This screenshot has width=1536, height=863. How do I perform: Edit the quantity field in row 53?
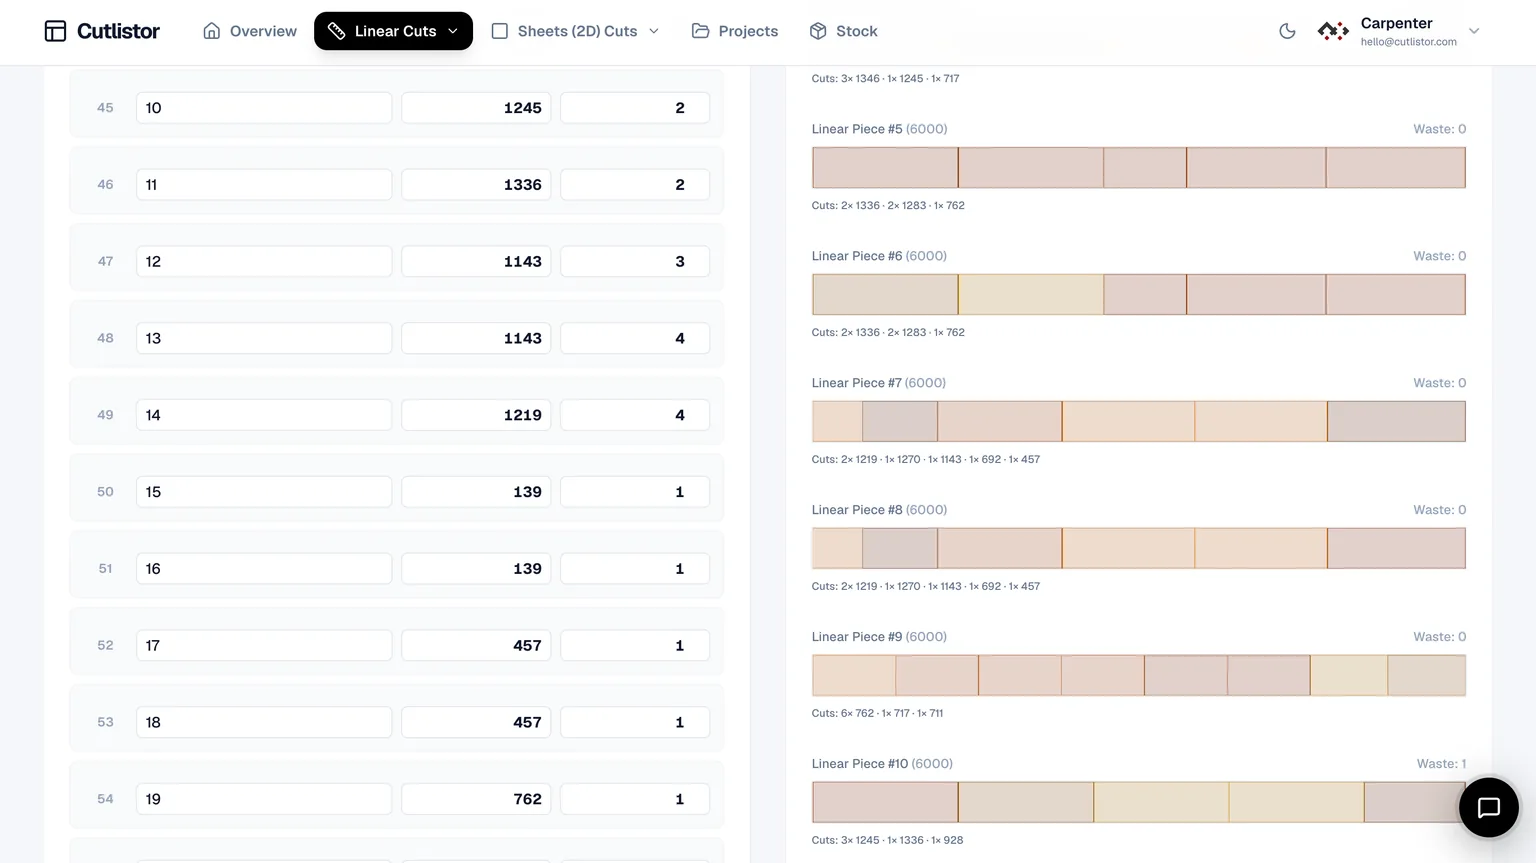pyautogui.click(x=635, y=722)
